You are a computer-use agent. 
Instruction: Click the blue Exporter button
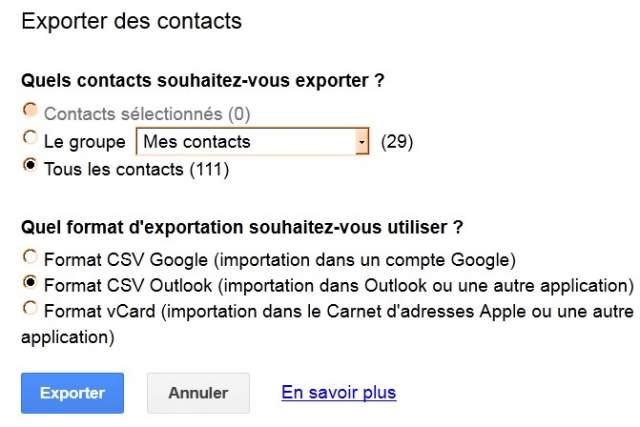72,393
